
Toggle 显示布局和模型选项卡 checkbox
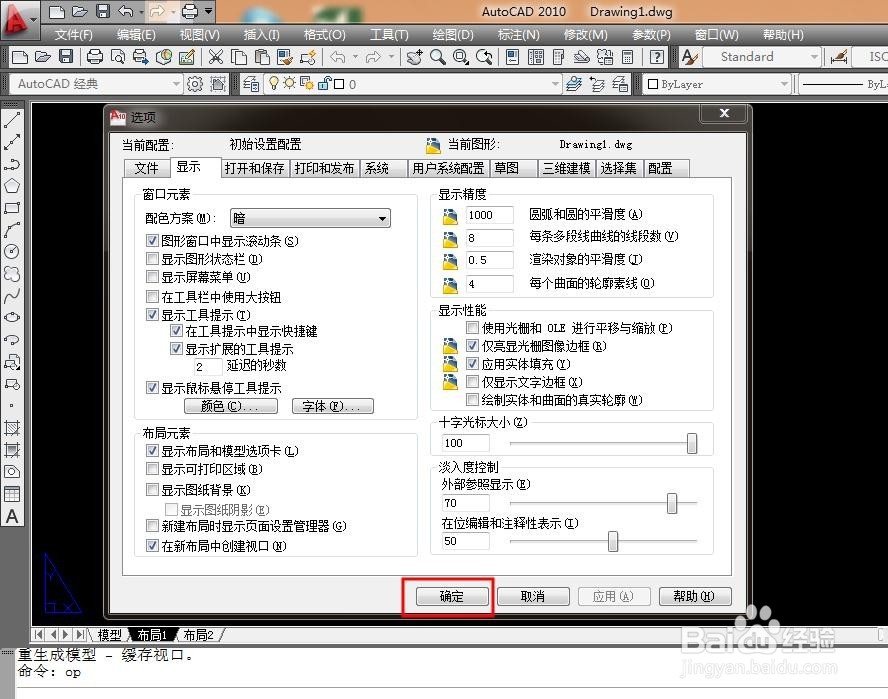(152, 450)
